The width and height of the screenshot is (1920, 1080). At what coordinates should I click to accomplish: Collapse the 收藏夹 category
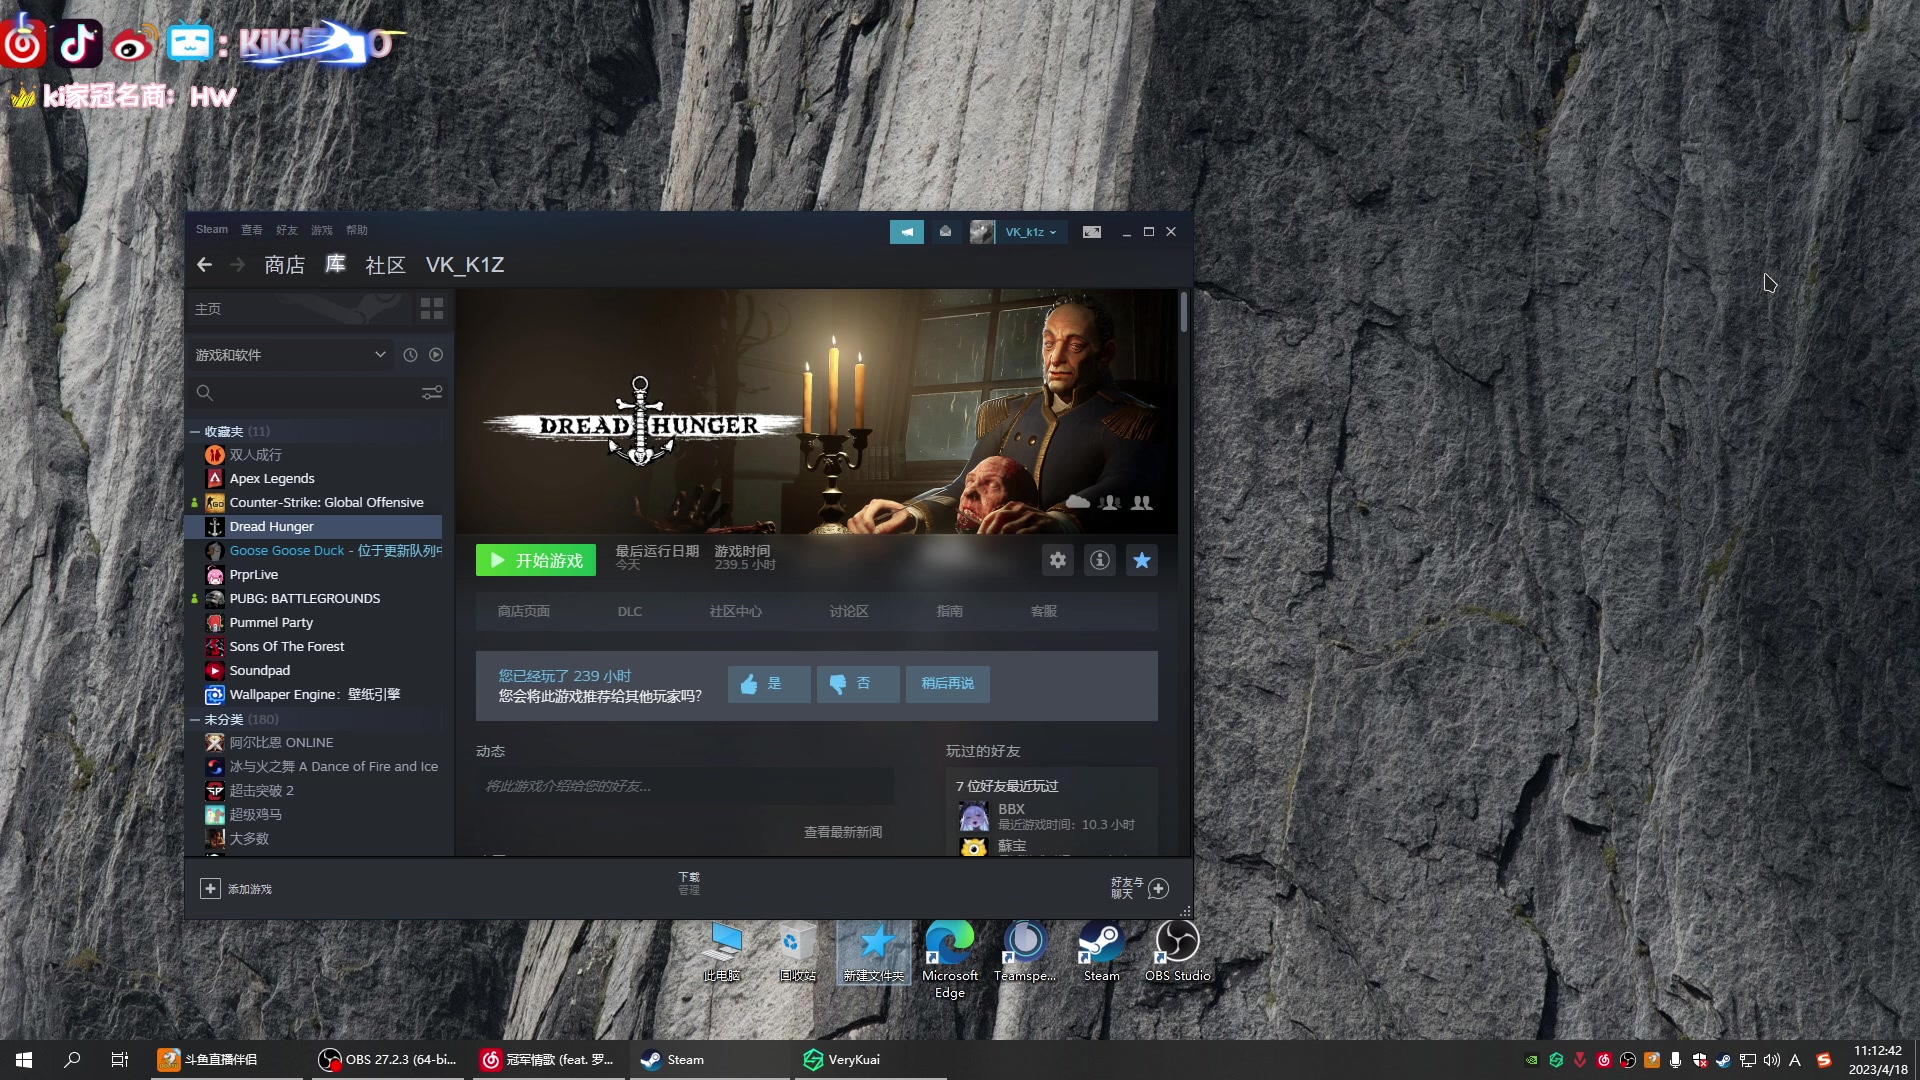tap(195, 432)
